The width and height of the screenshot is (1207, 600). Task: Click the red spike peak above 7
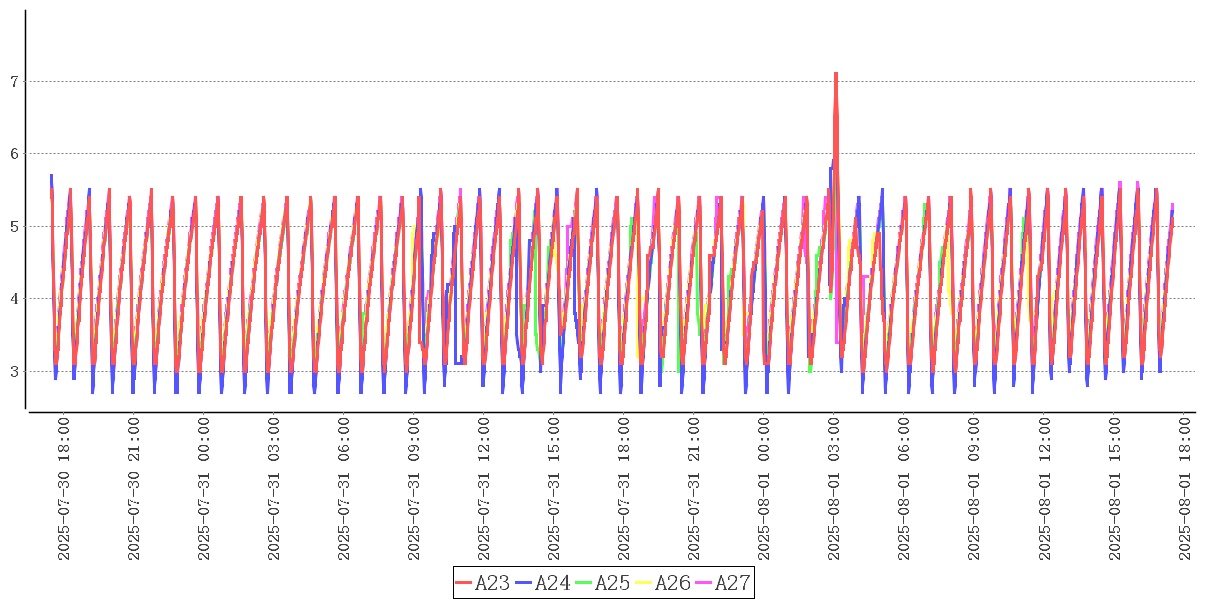pyautogui.click(x=835, y=74)
